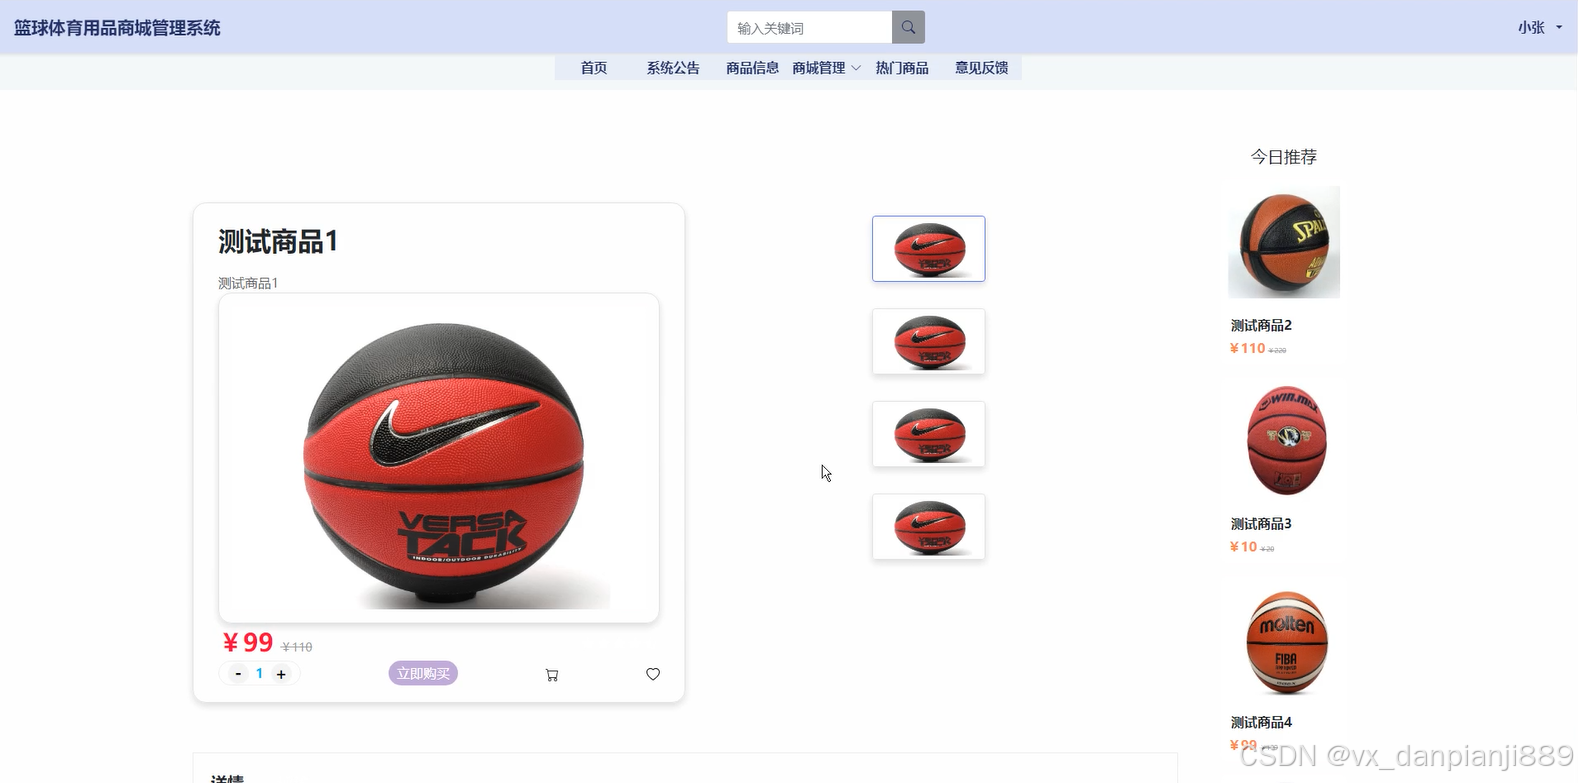Image resolution: width=1578 pixels, height=783 pixels.
Task: Click the 测试商品1 product heading
Action: click(x=278, y=242)
